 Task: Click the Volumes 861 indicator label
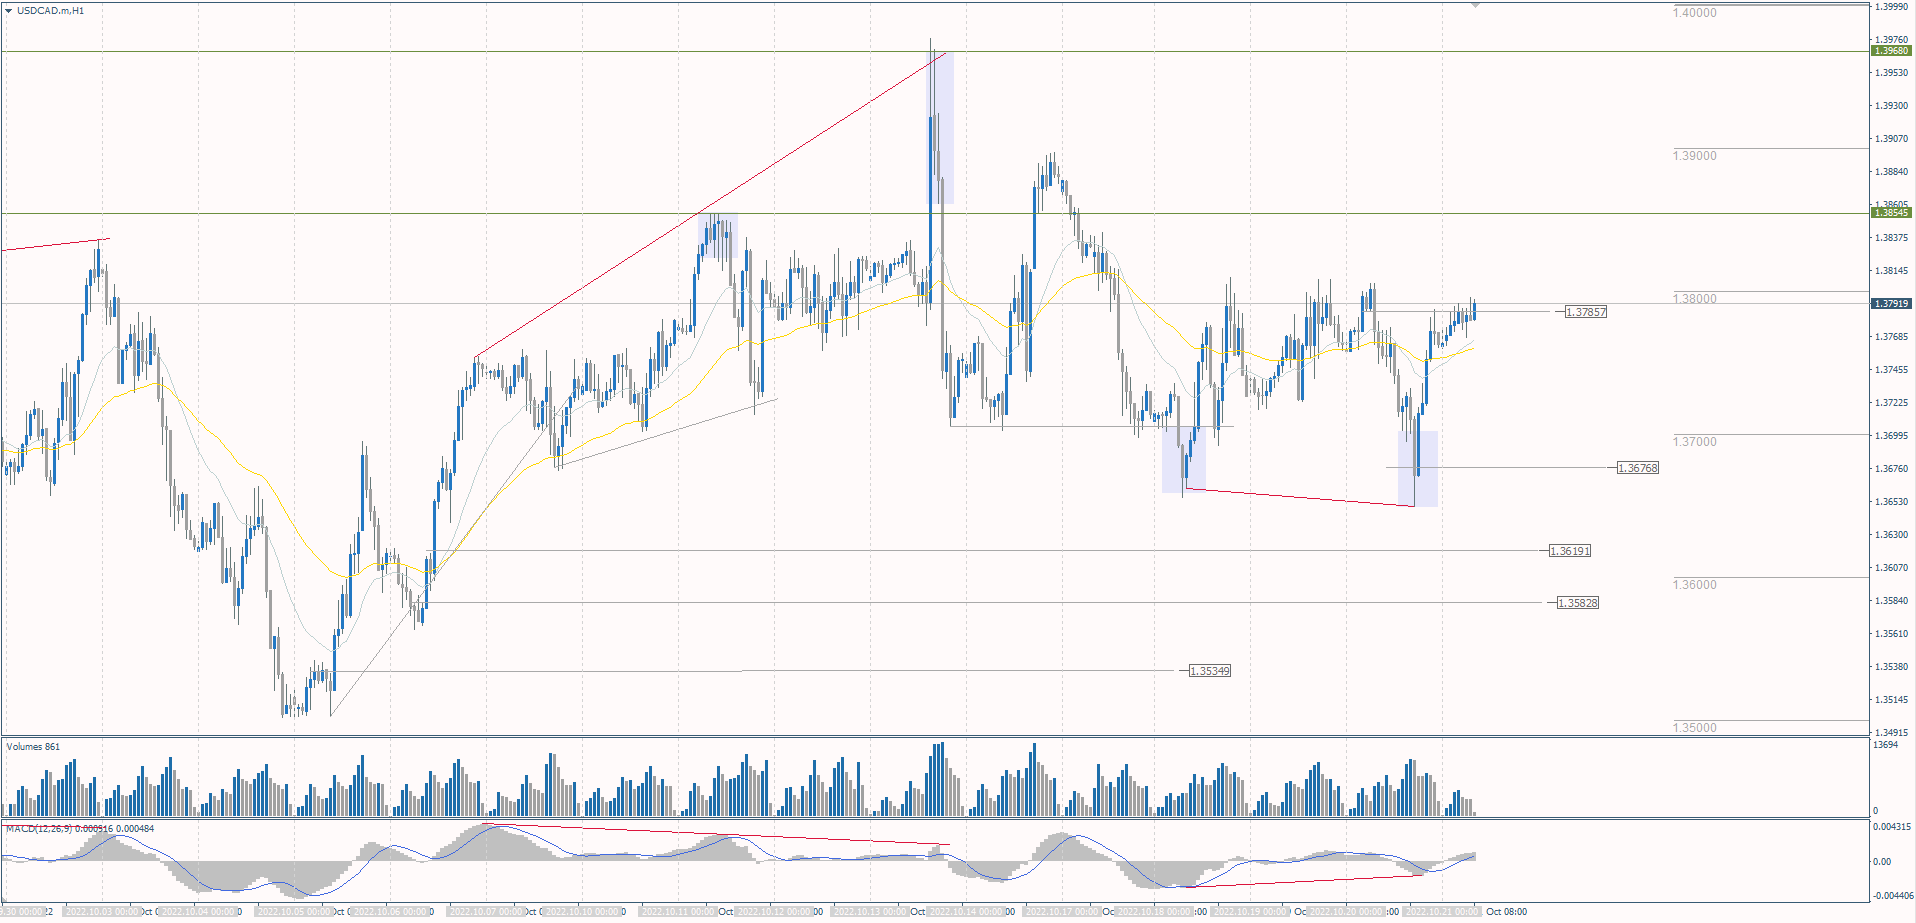(x=33, y=747)
